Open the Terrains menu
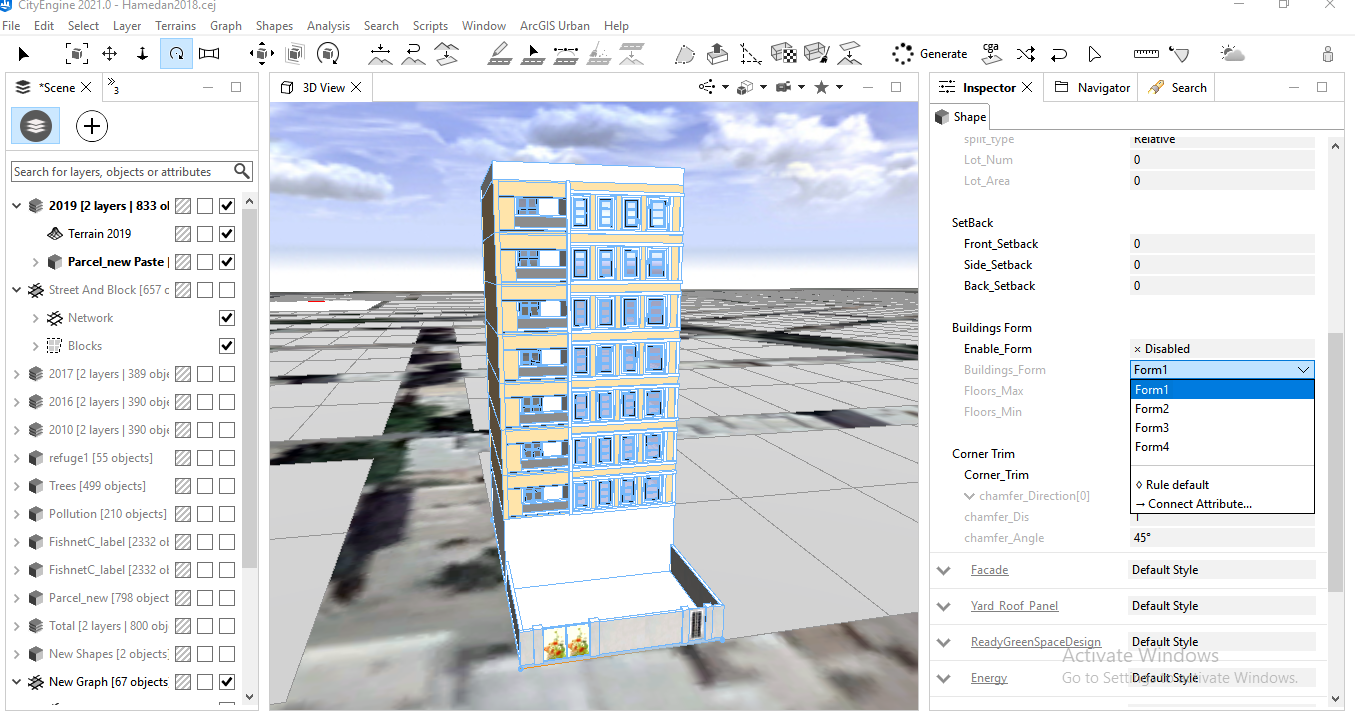Screen dimensions: 1355x717 174,25
